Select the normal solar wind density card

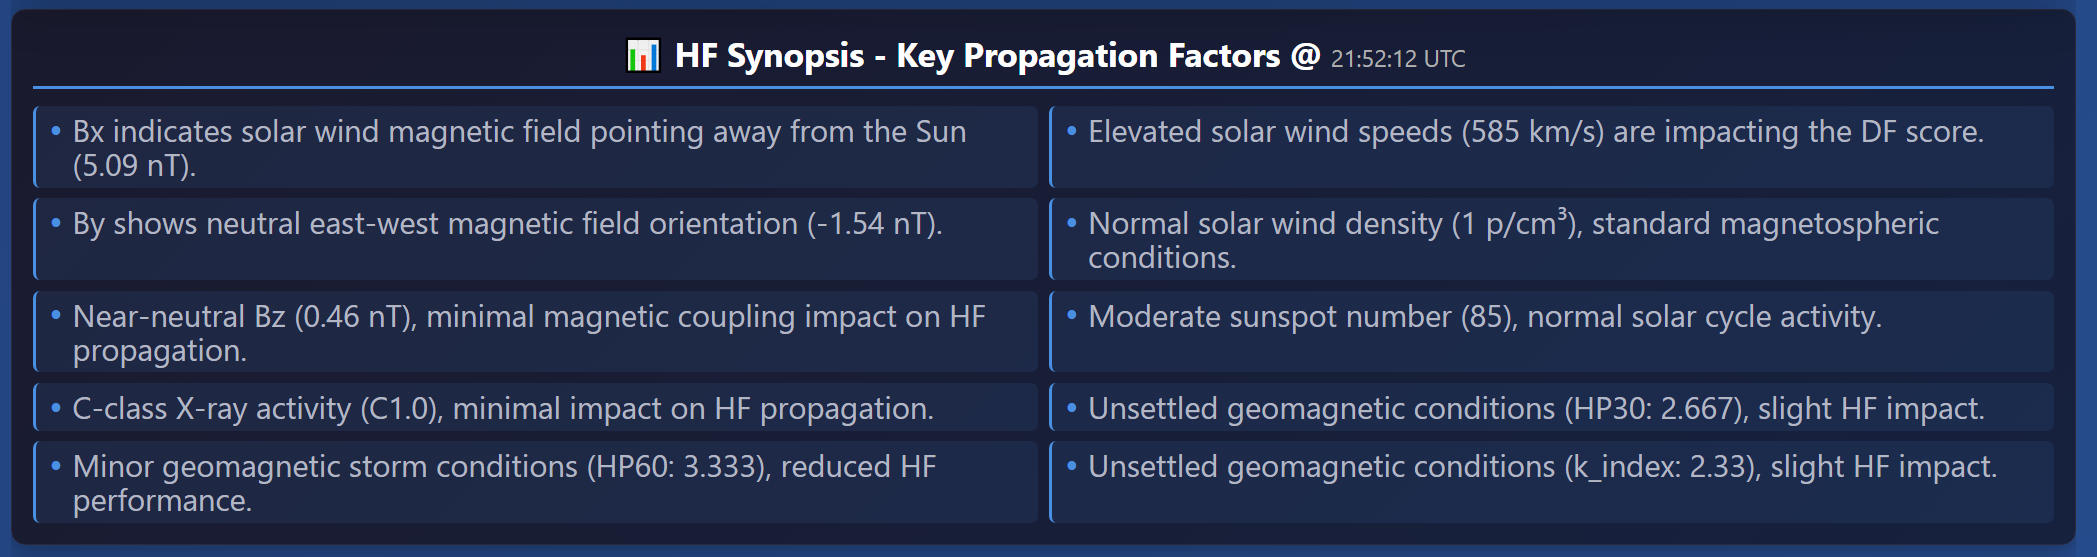click(1552, 239)
